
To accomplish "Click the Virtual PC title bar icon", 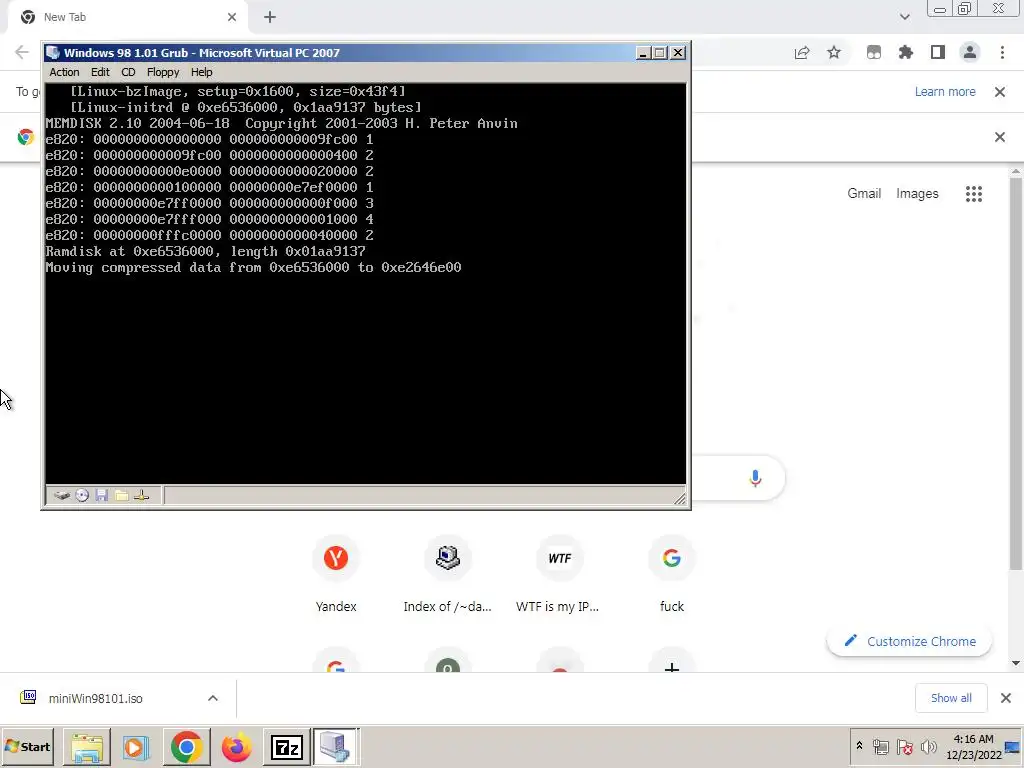I will coord(53,53).
